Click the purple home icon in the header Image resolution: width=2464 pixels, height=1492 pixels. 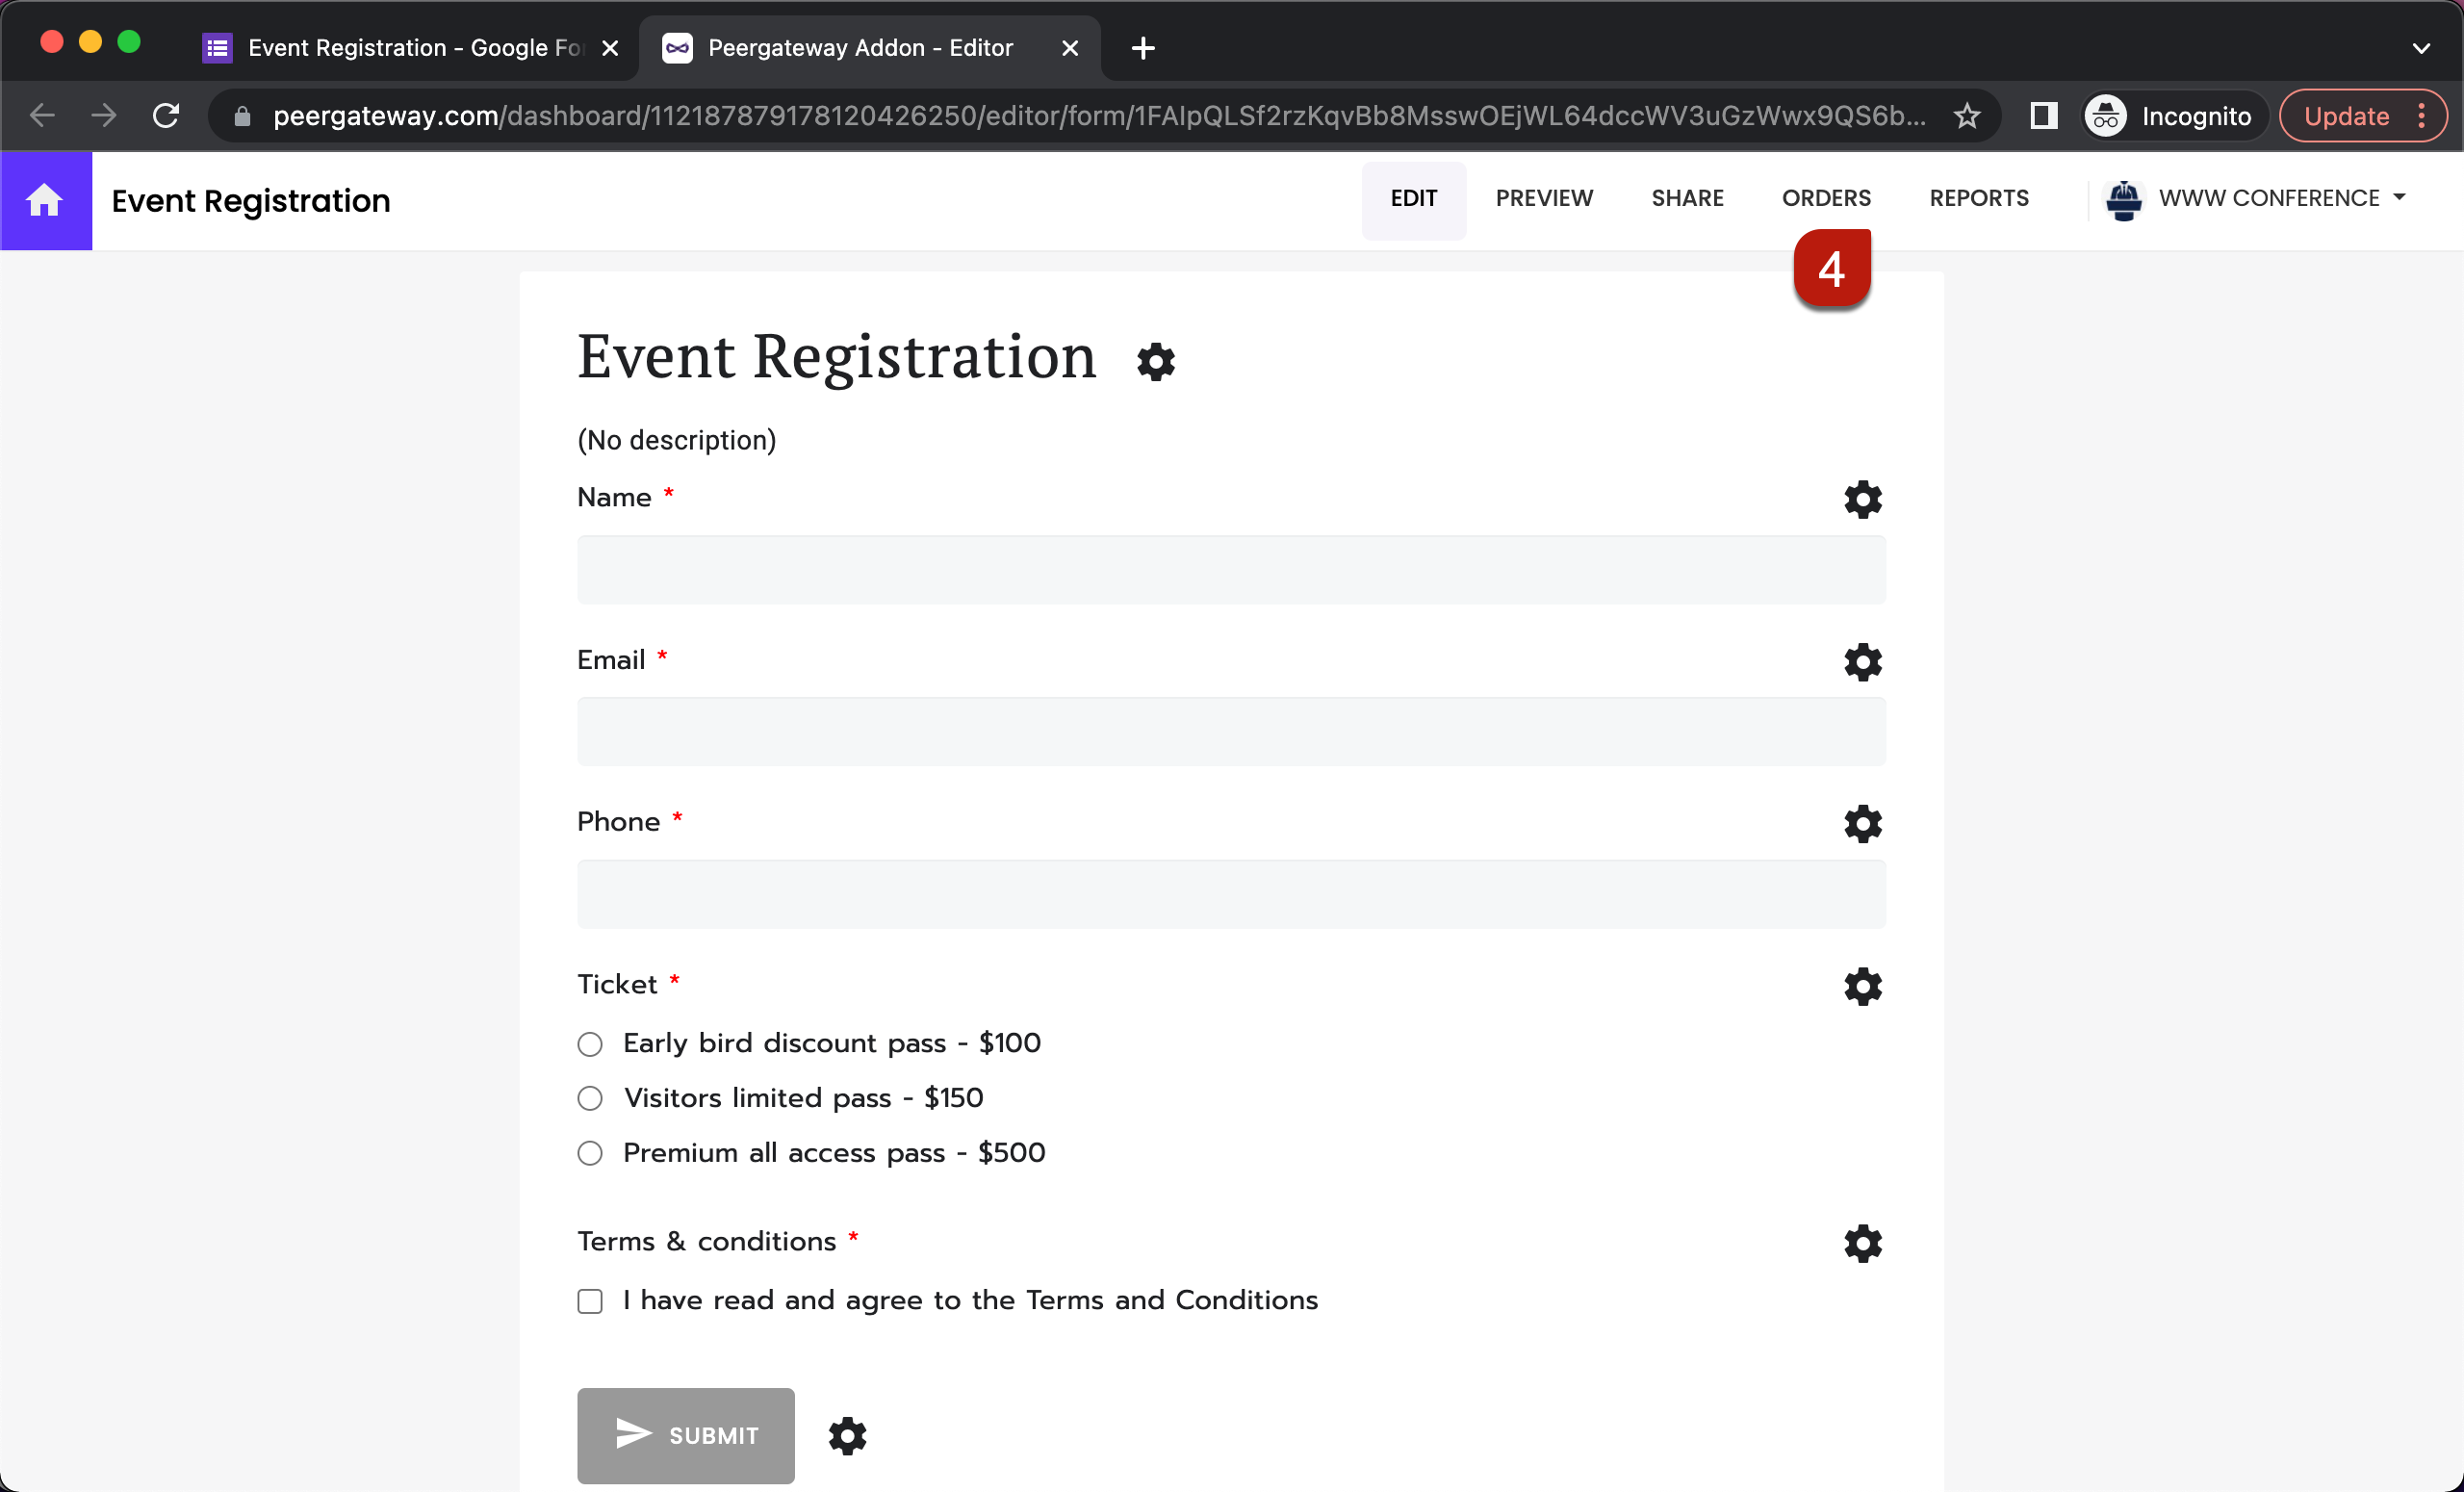click(x=45, y=200)
